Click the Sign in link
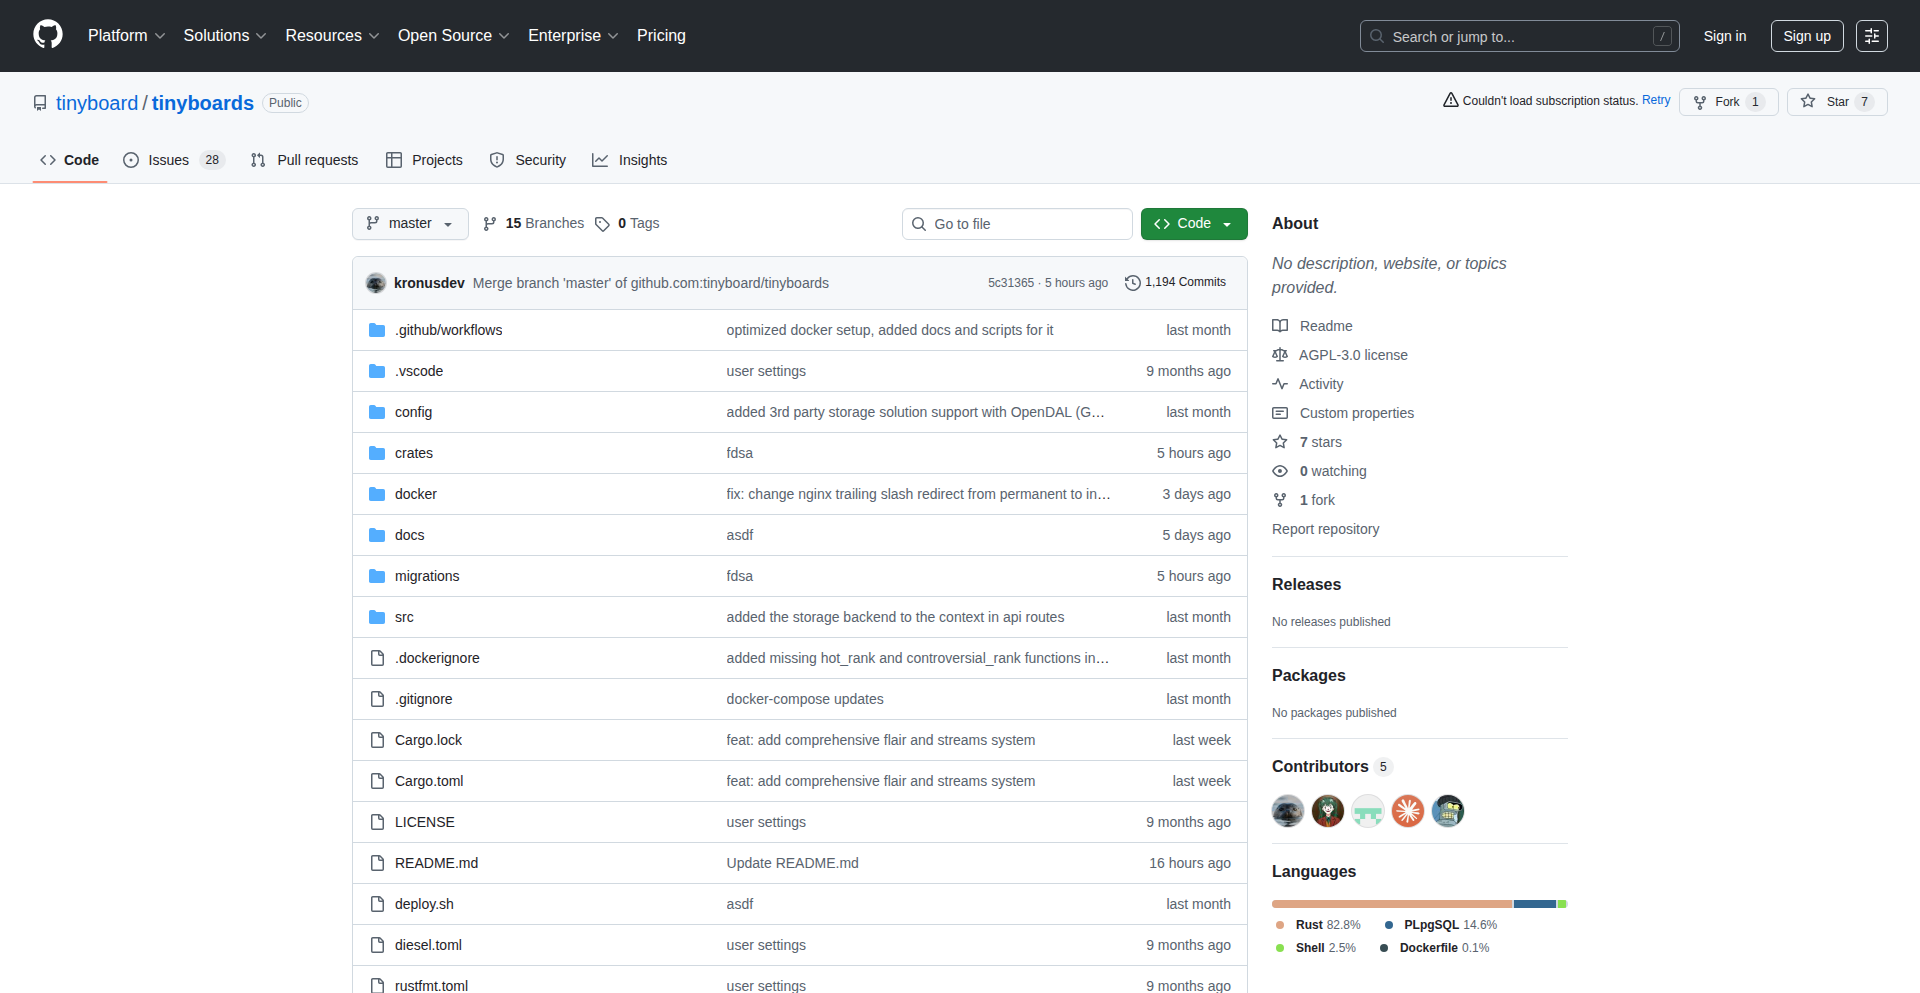The image size is (1920, 993). pos(1725,36)
